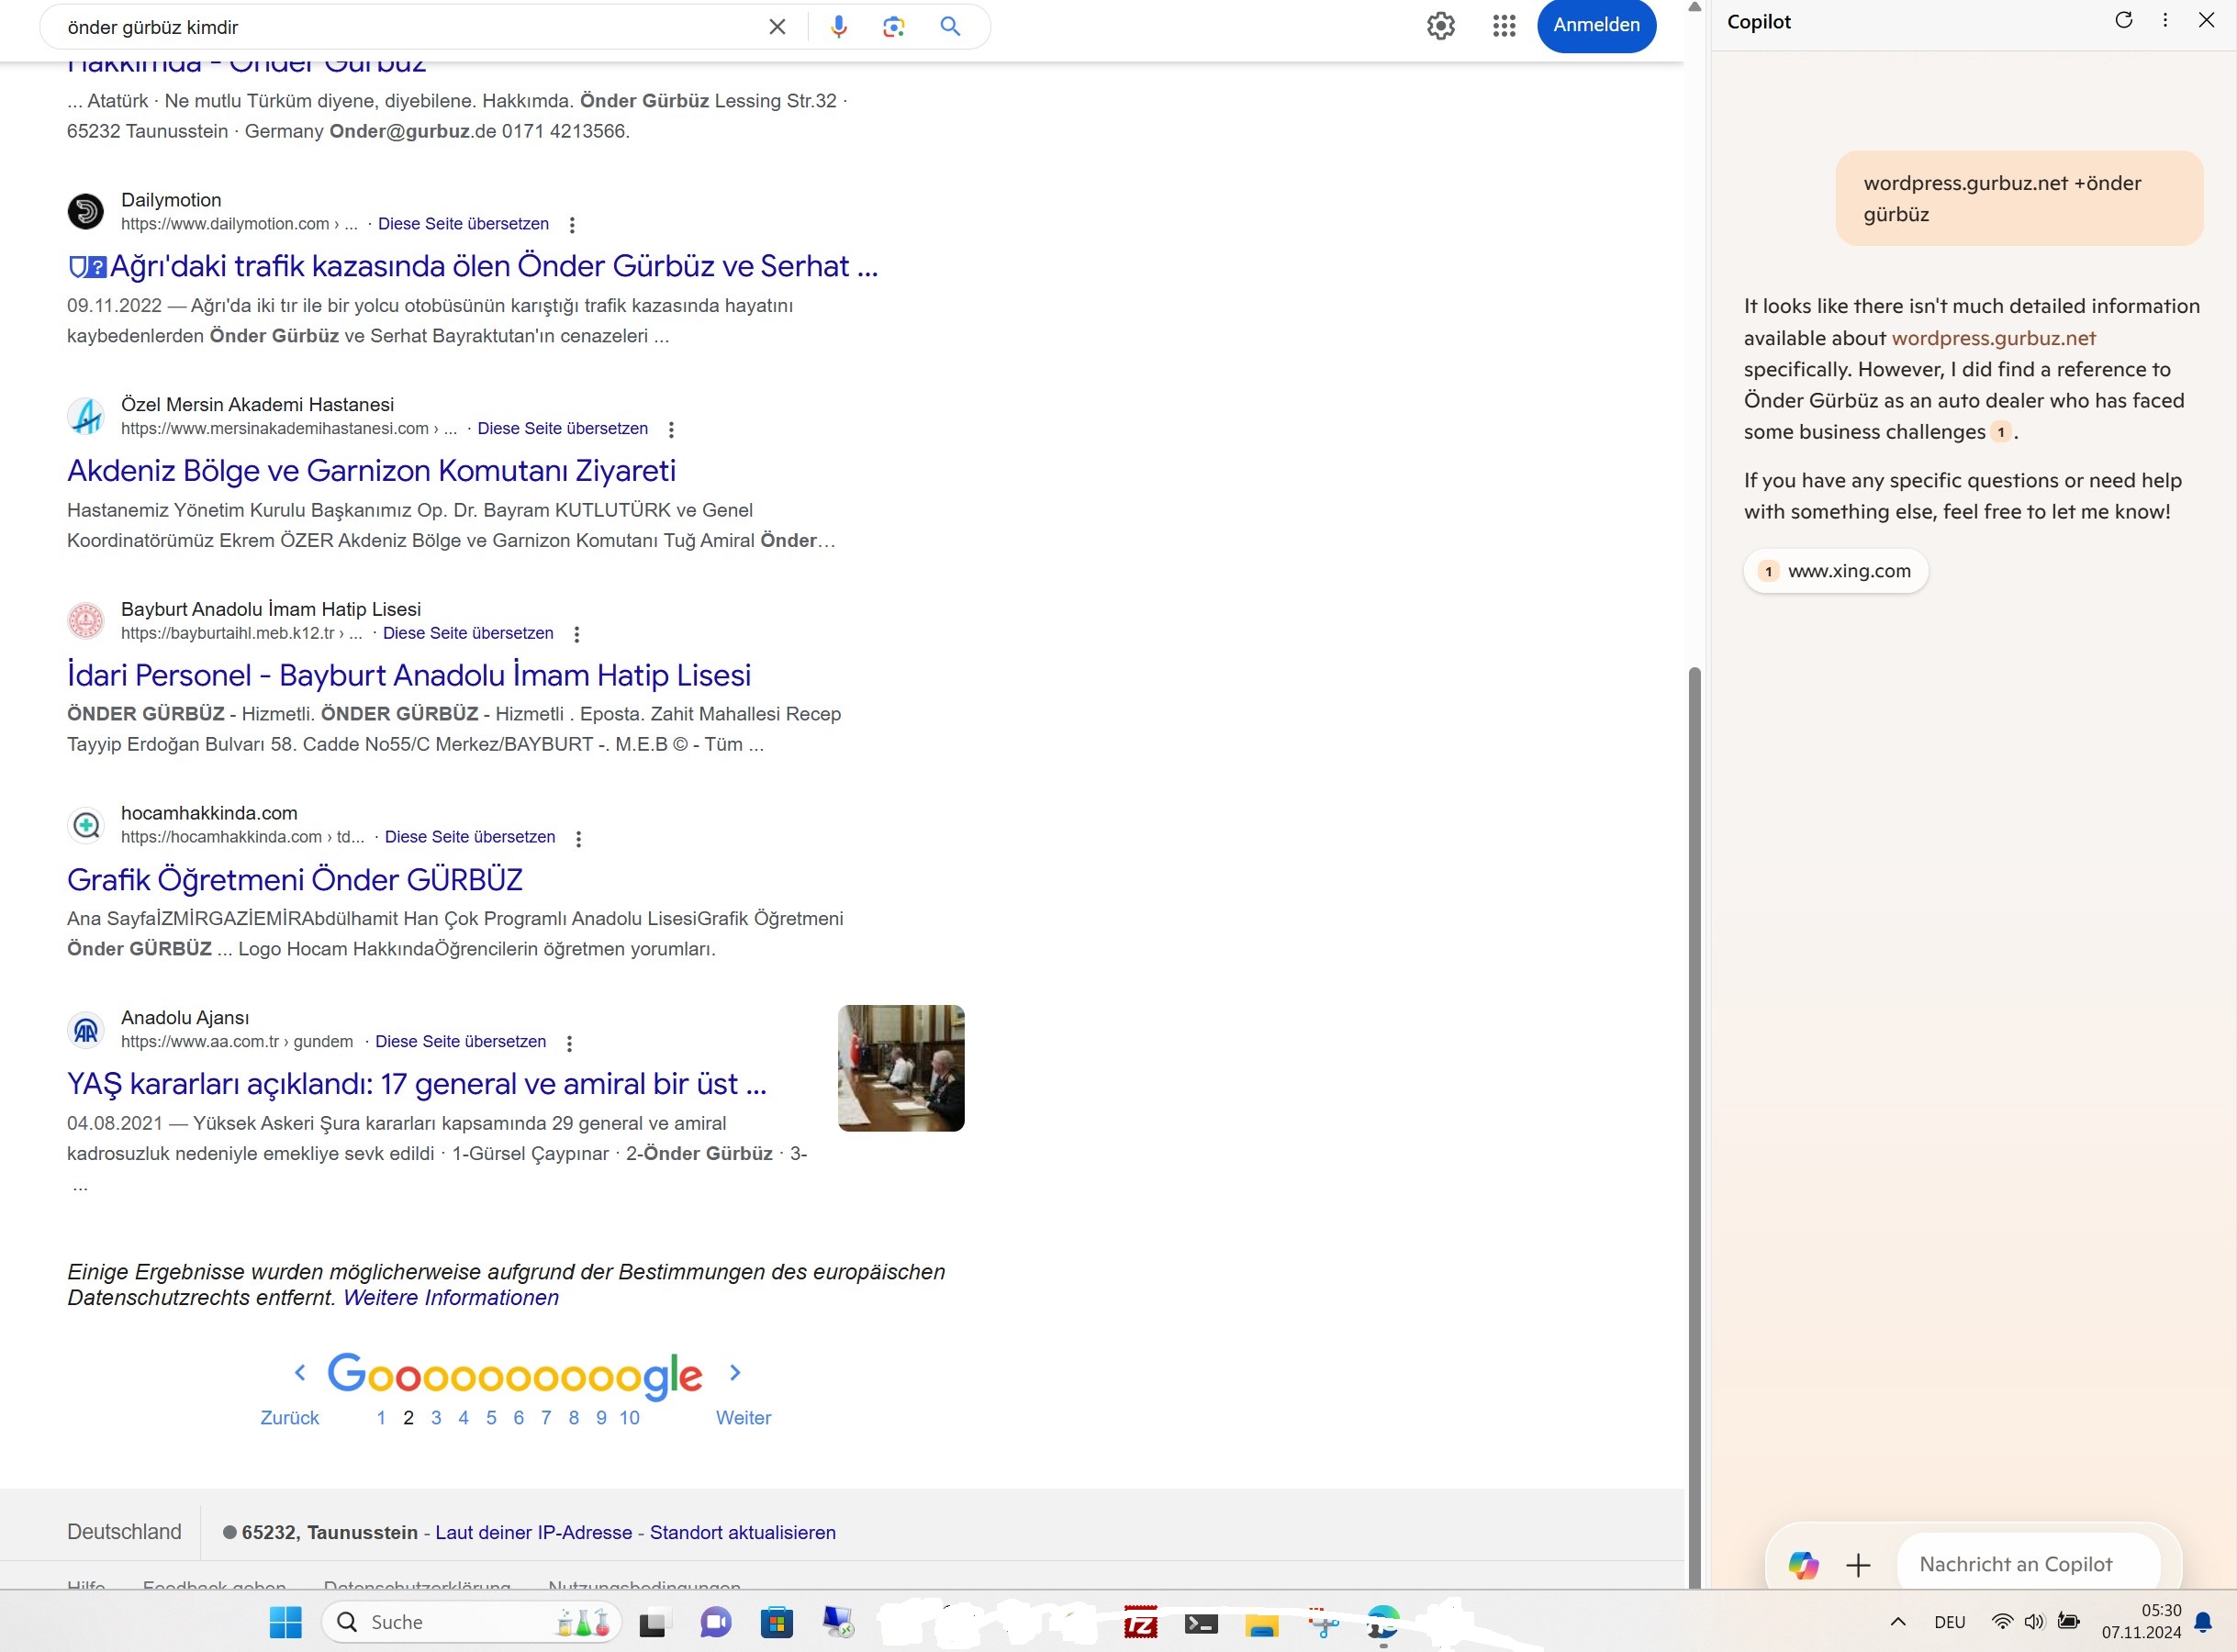Open the Ağrı'daki trafik kazasında result

pos(473,266)
